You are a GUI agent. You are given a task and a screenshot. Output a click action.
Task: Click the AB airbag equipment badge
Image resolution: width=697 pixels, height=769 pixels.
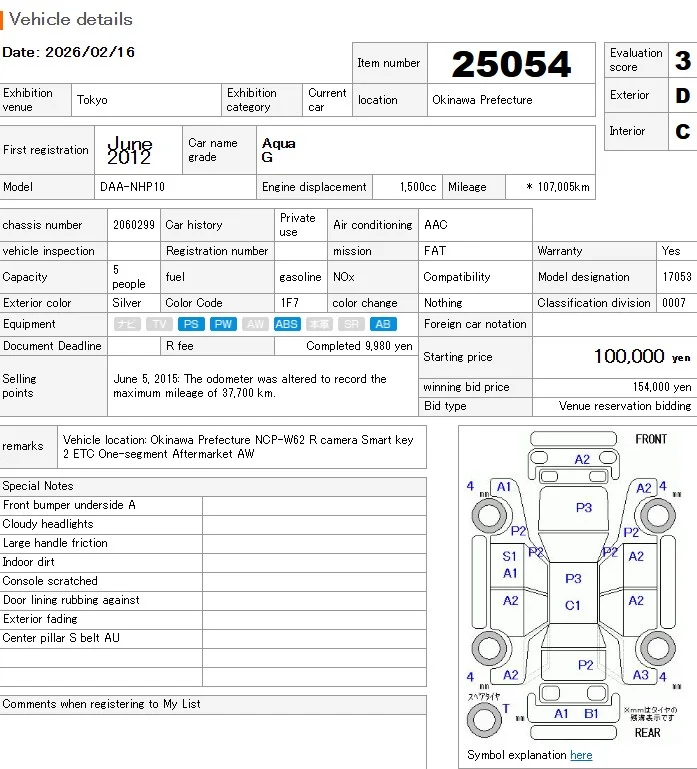(x=383, y=324)
